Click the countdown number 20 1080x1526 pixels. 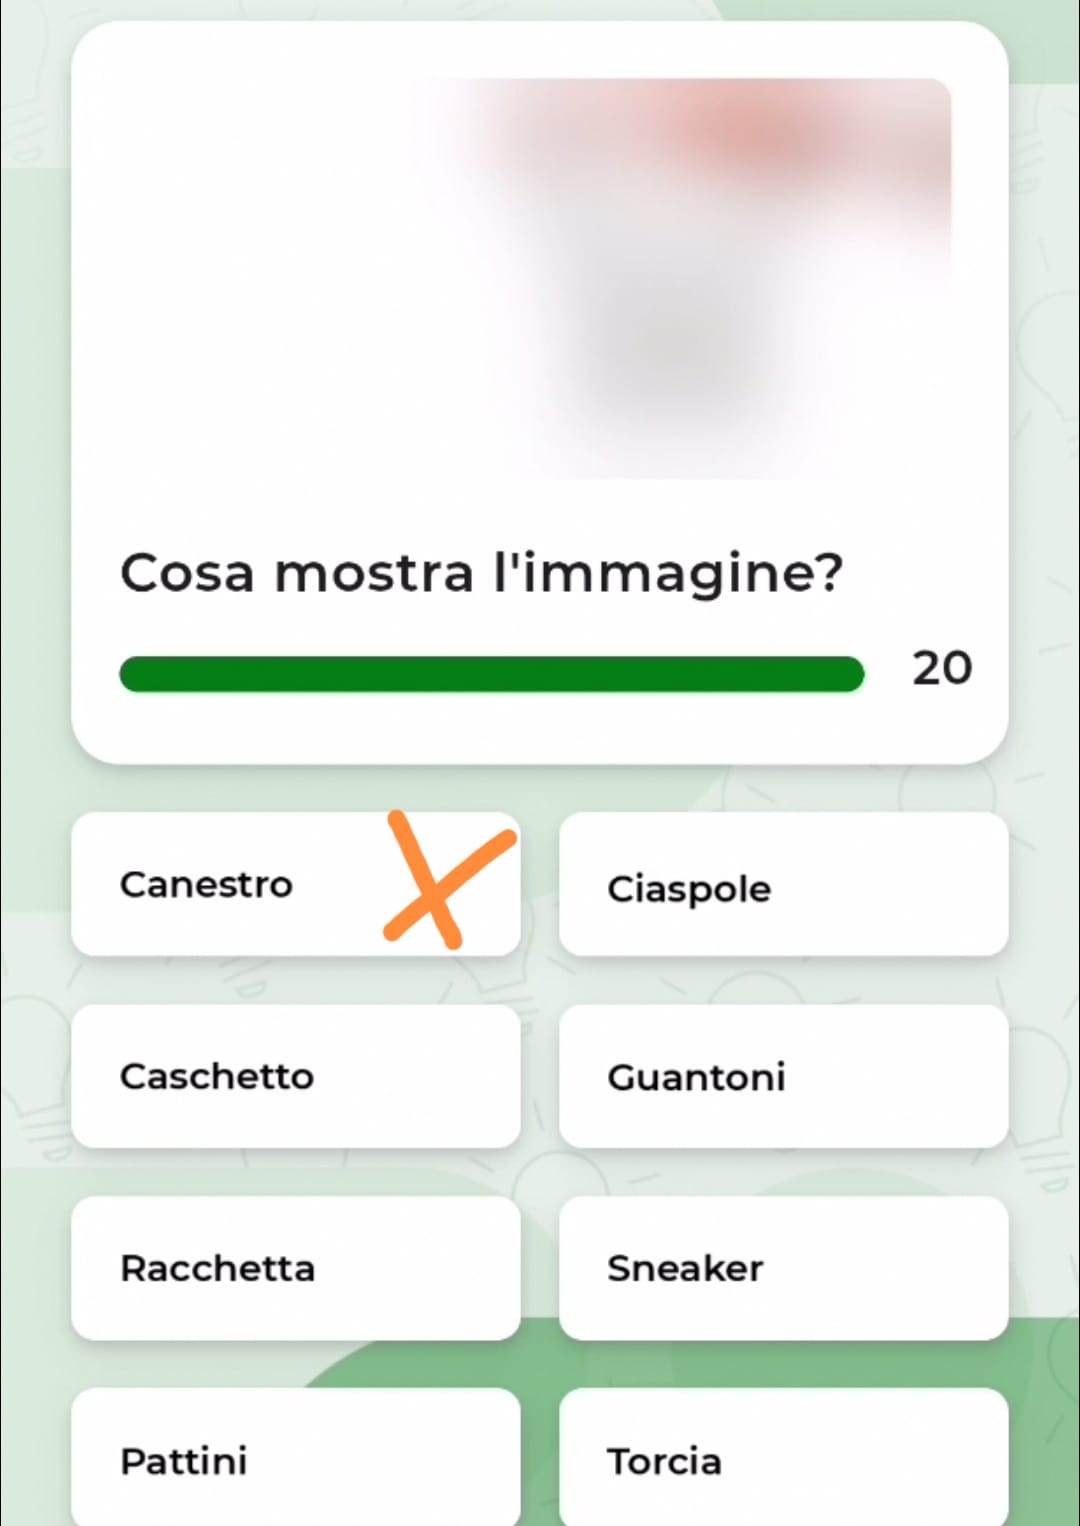[x=942, y=668]
